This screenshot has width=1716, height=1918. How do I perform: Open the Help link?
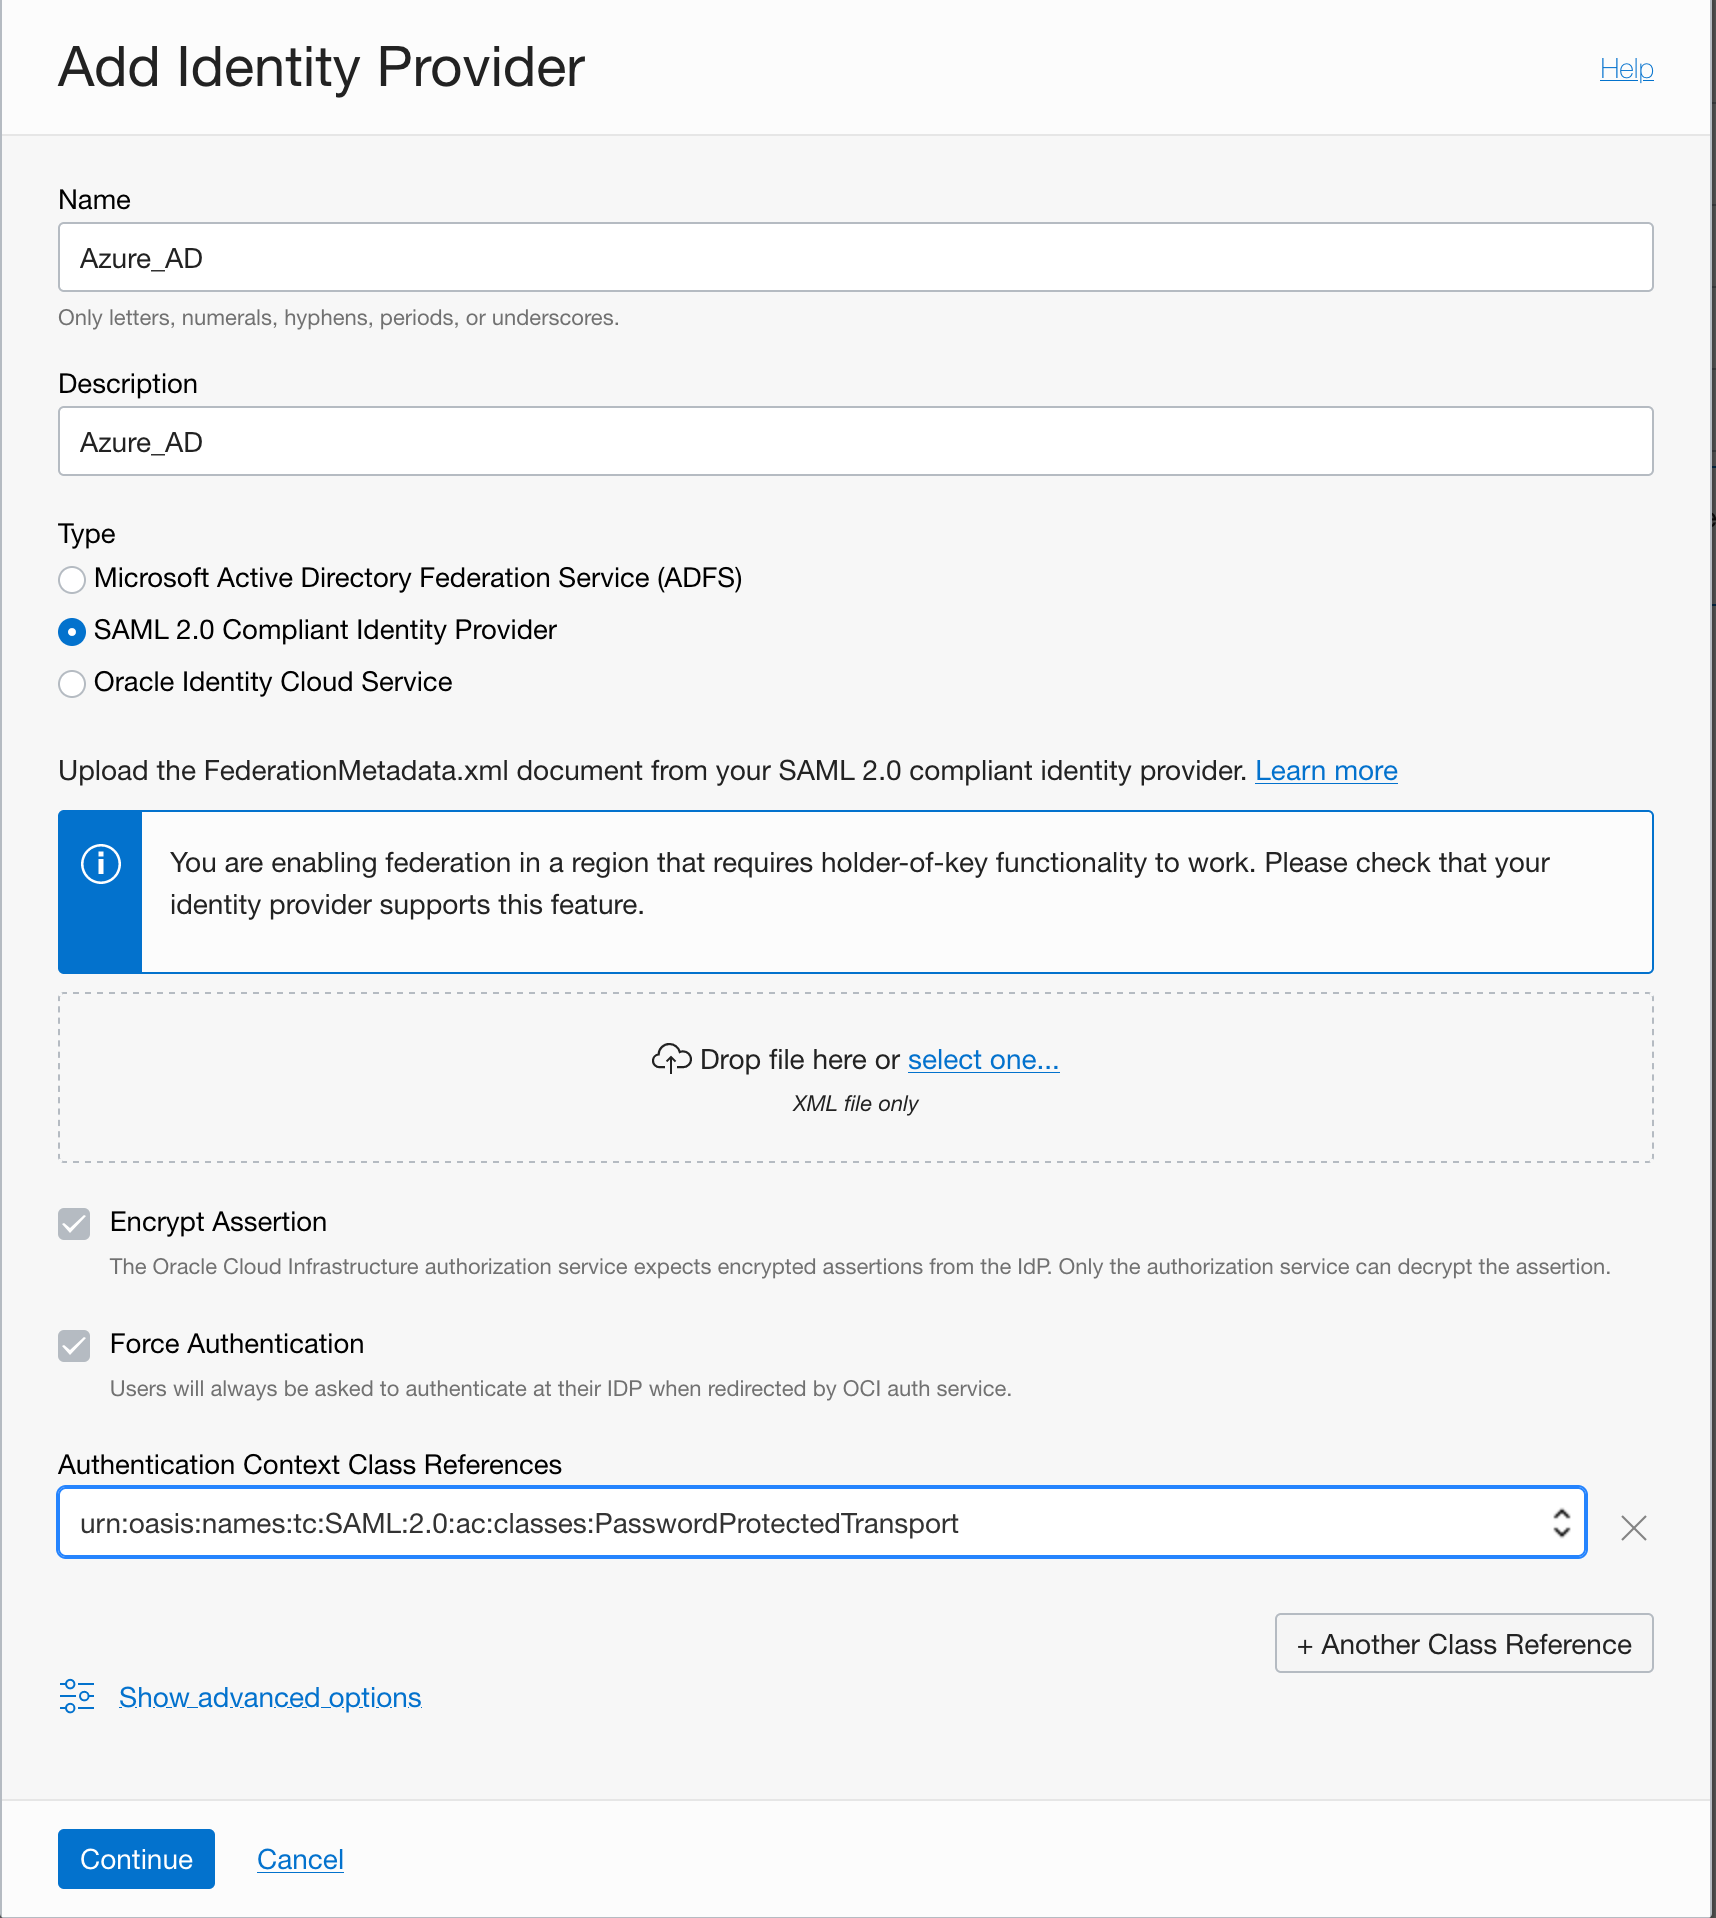1626,68
